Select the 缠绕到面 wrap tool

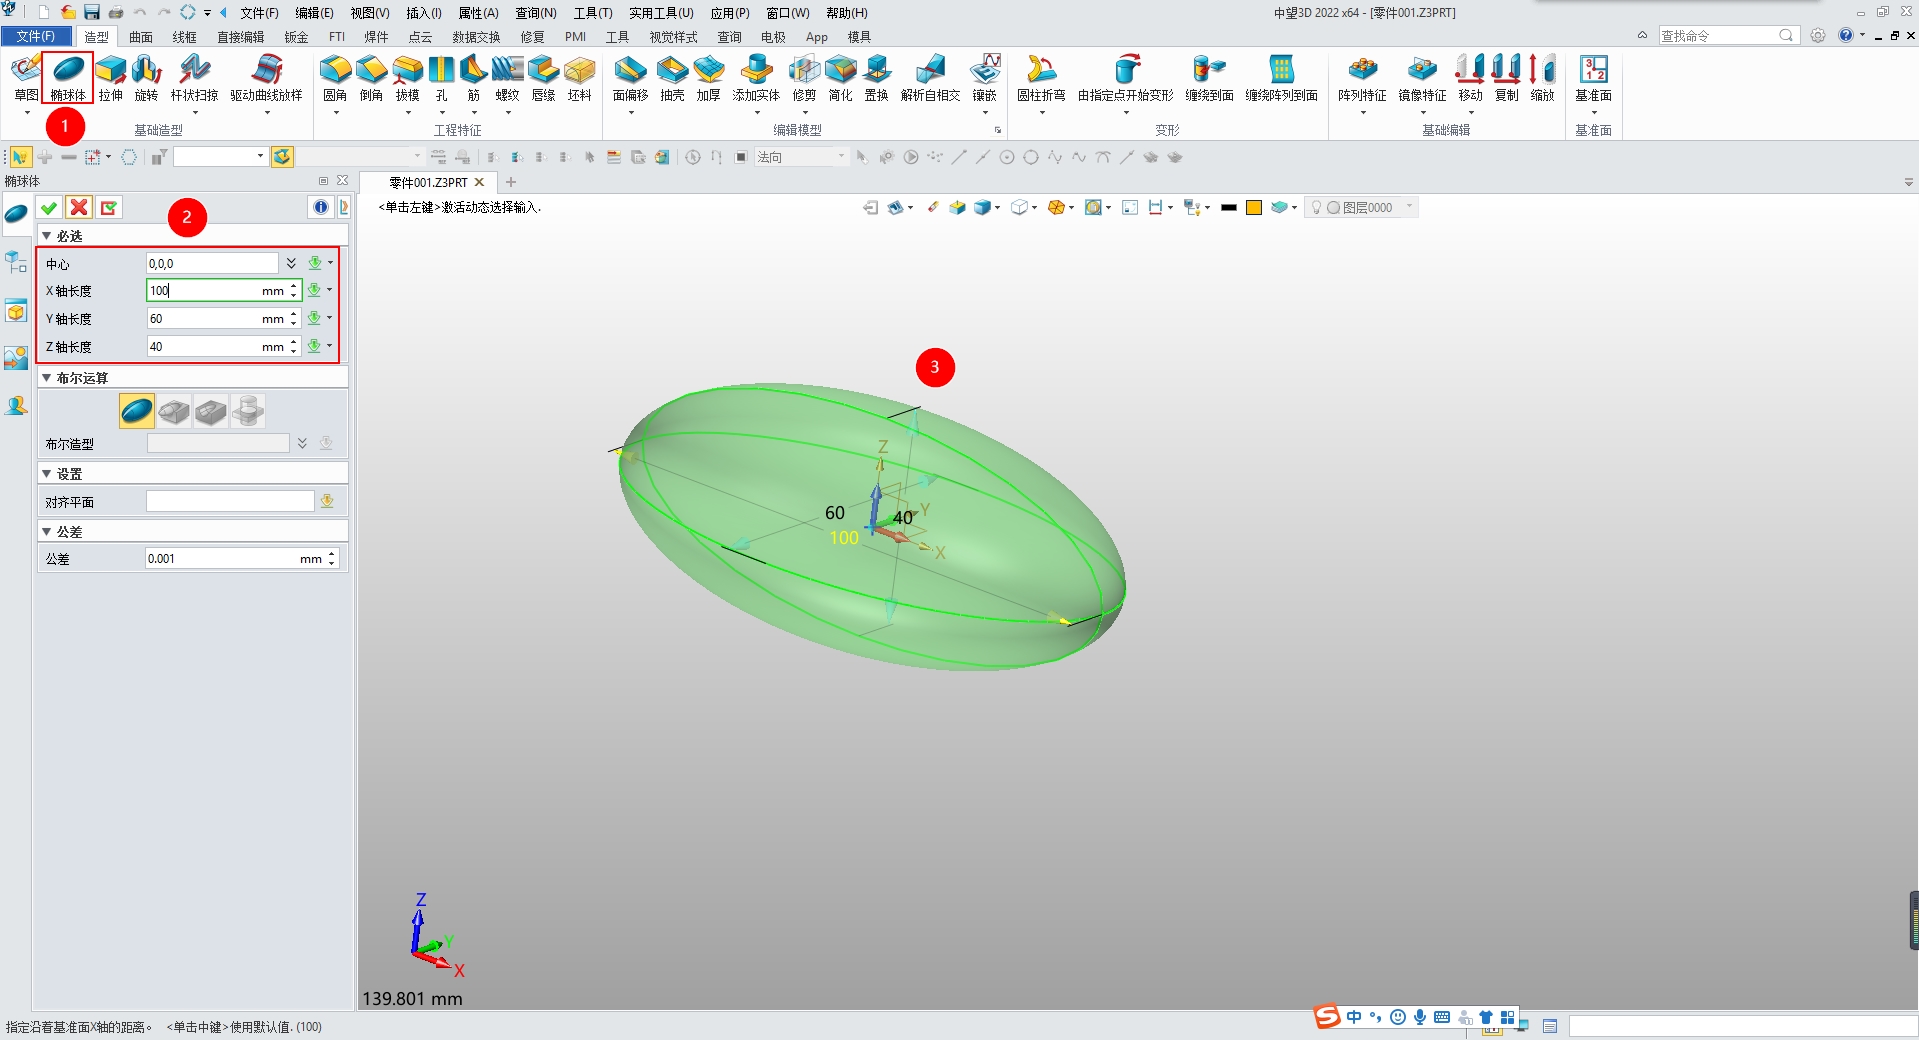tap(1209, 78)
